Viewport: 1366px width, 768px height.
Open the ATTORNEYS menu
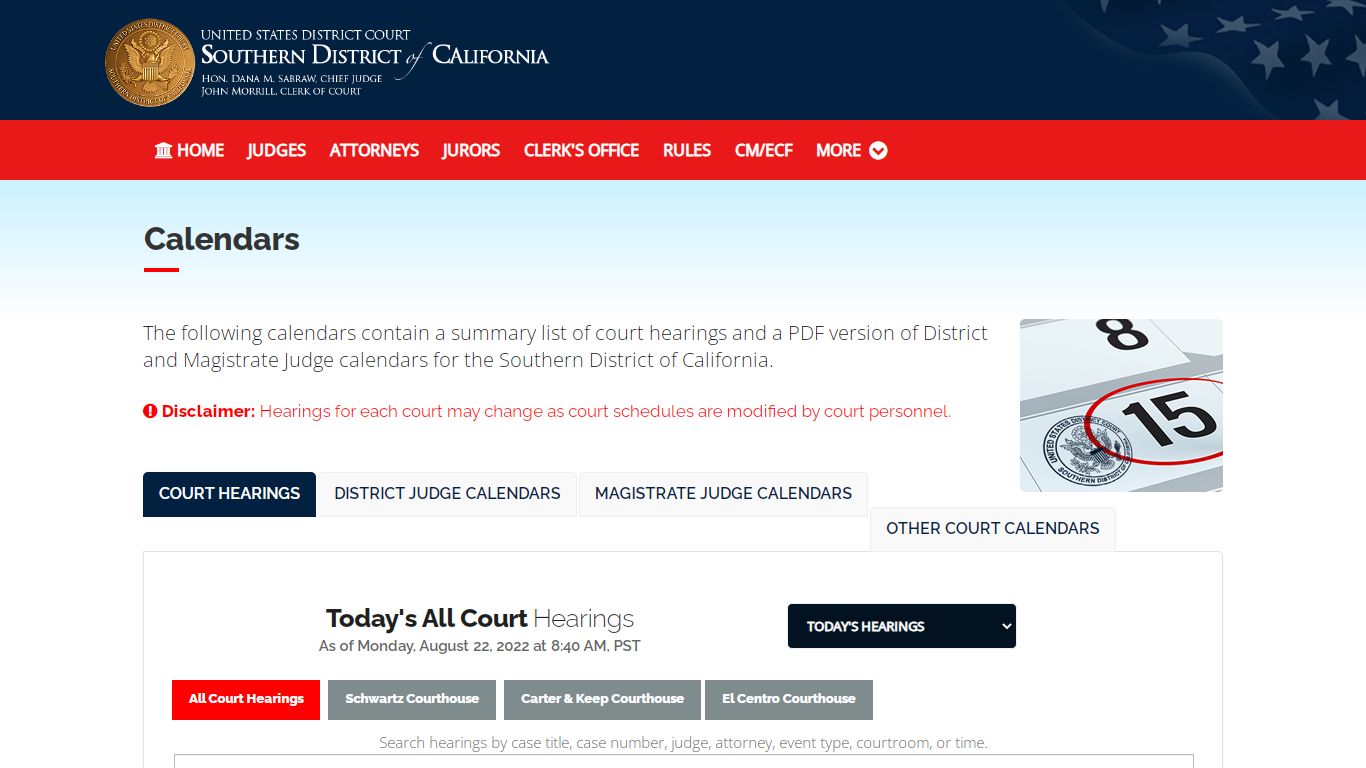click(x=374, y=150)
